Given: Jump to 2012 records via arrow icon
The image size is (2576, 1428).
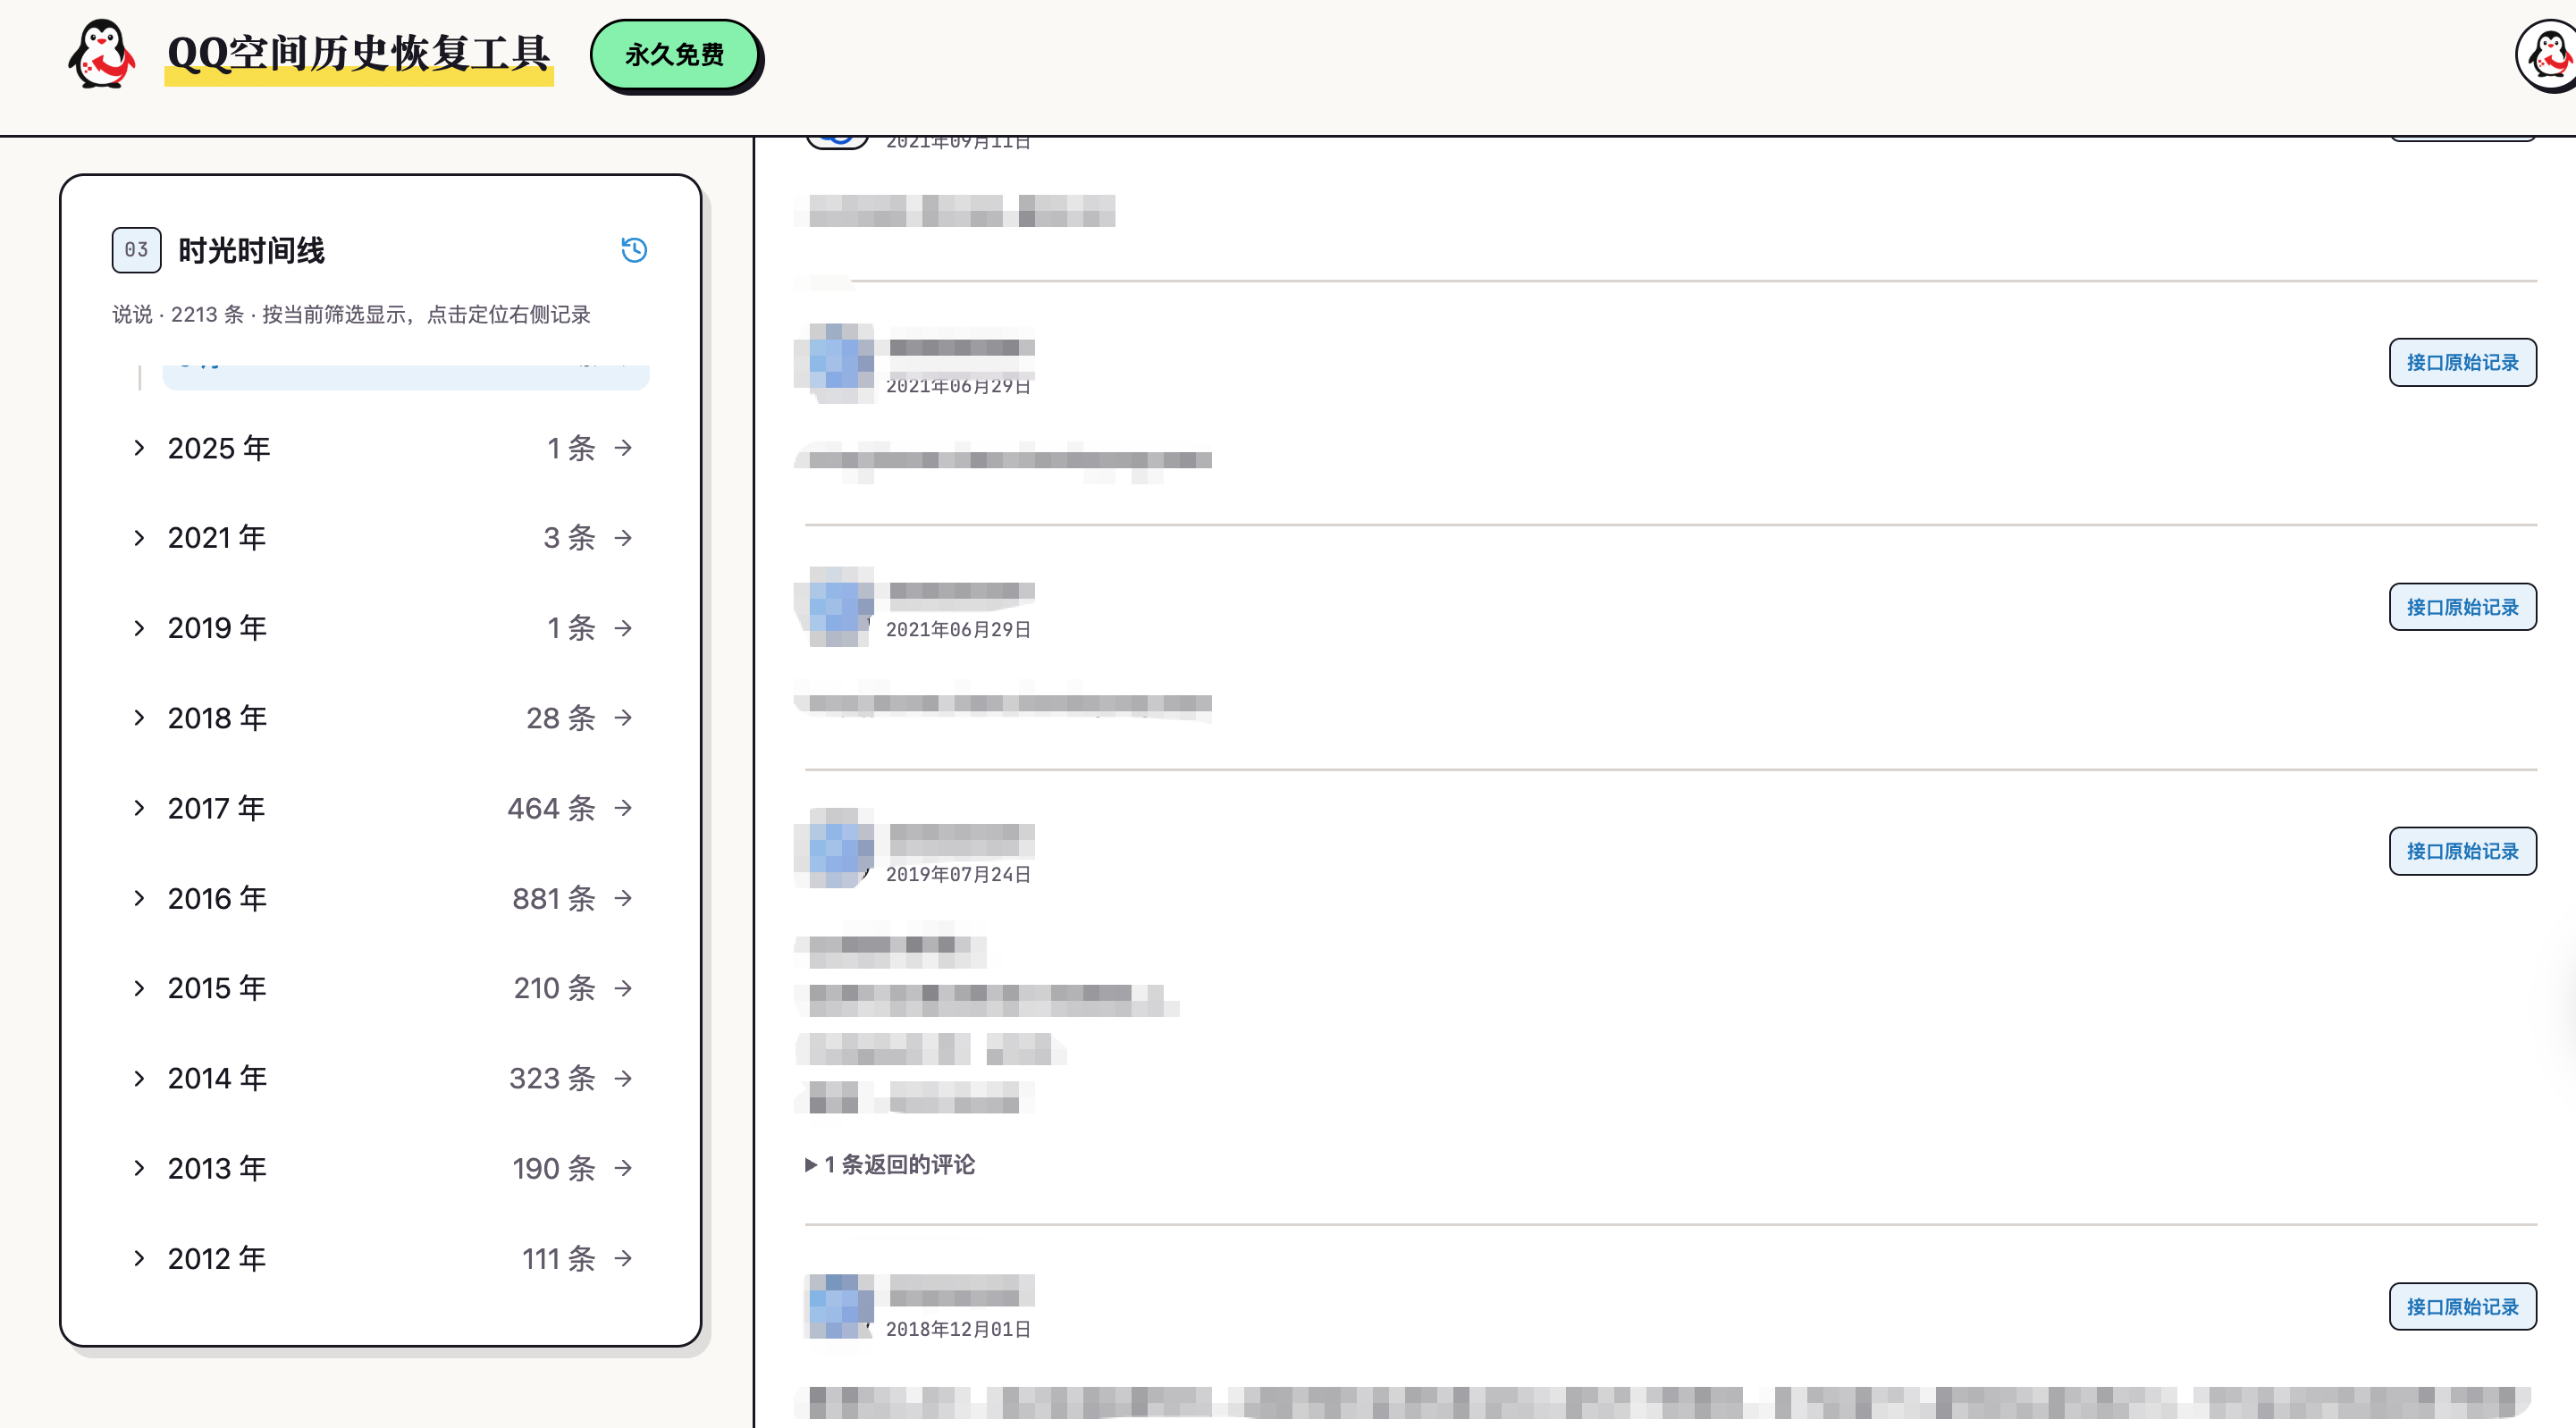Looking at the screenshot, I should 623,1258.
